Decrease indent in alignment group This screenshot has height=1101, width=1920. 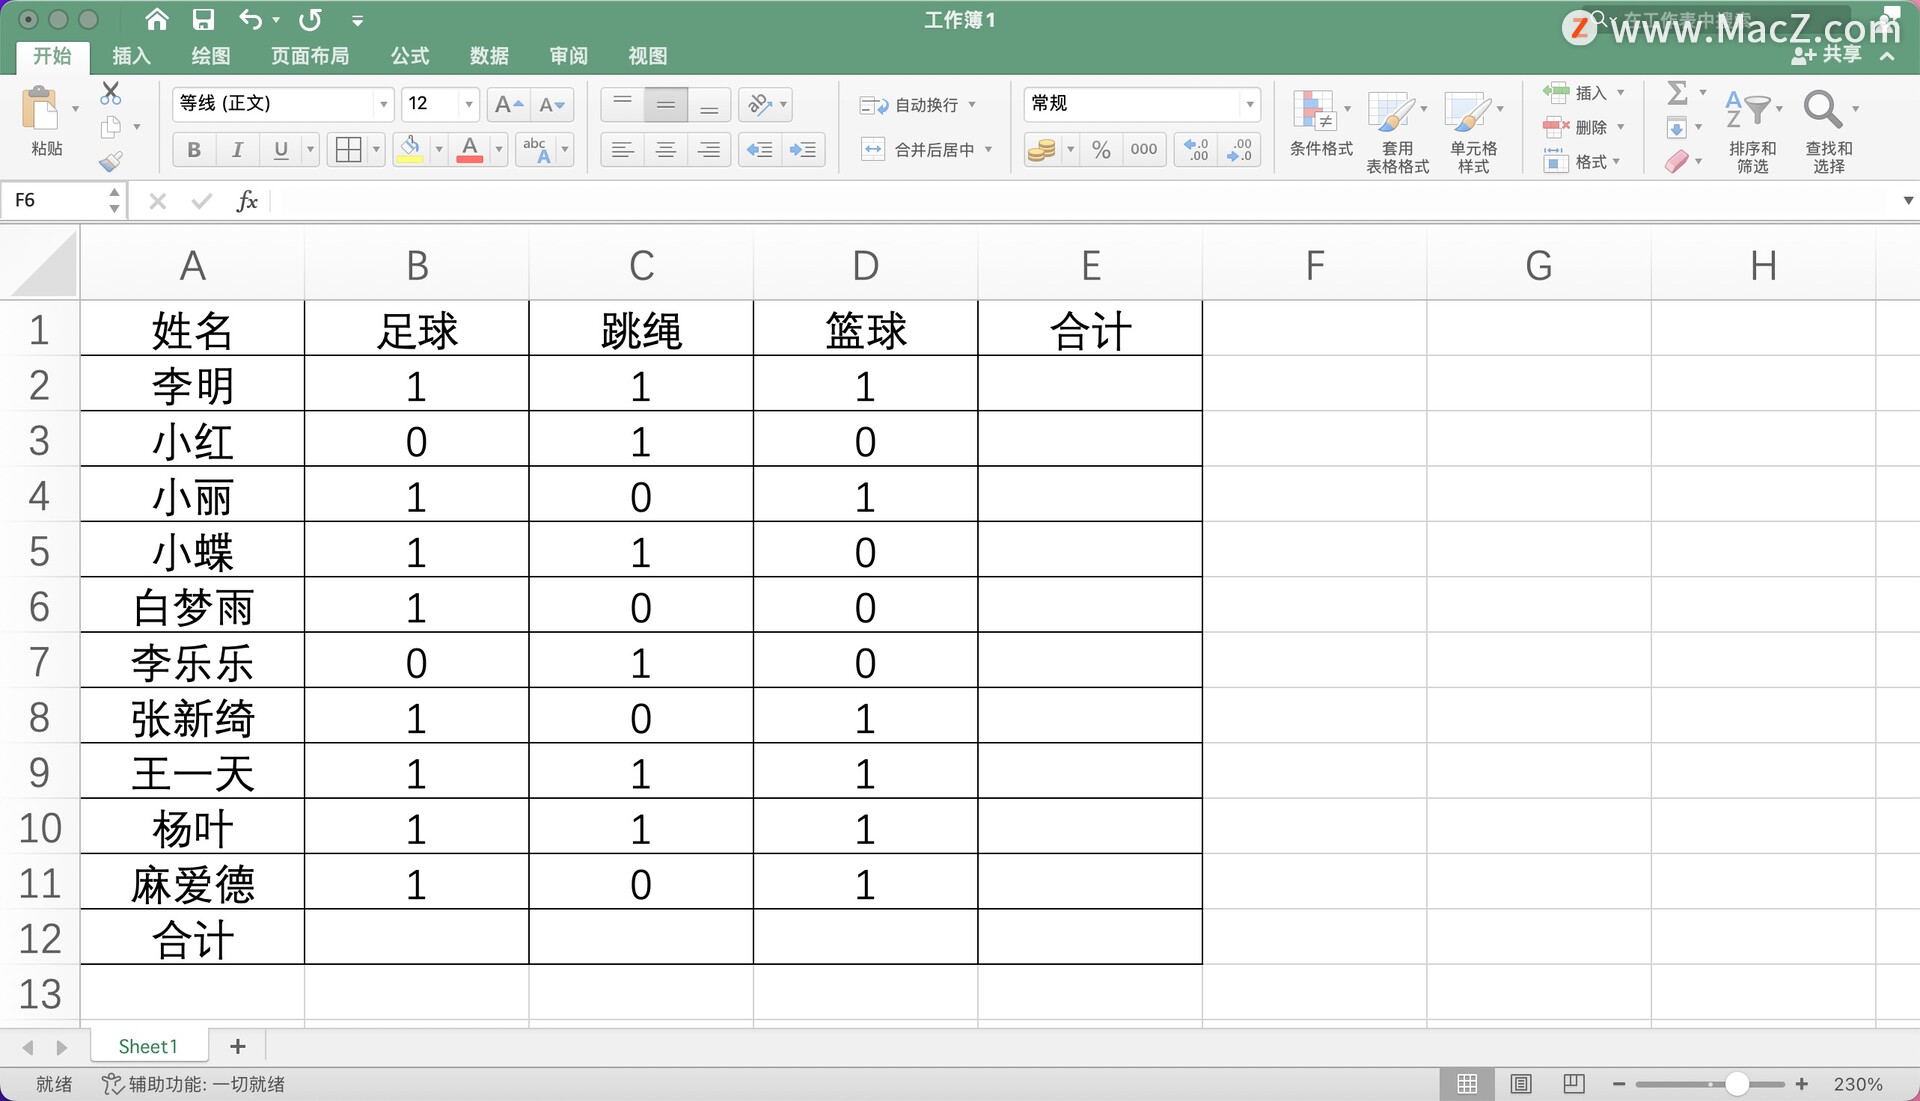pos(760,150)
